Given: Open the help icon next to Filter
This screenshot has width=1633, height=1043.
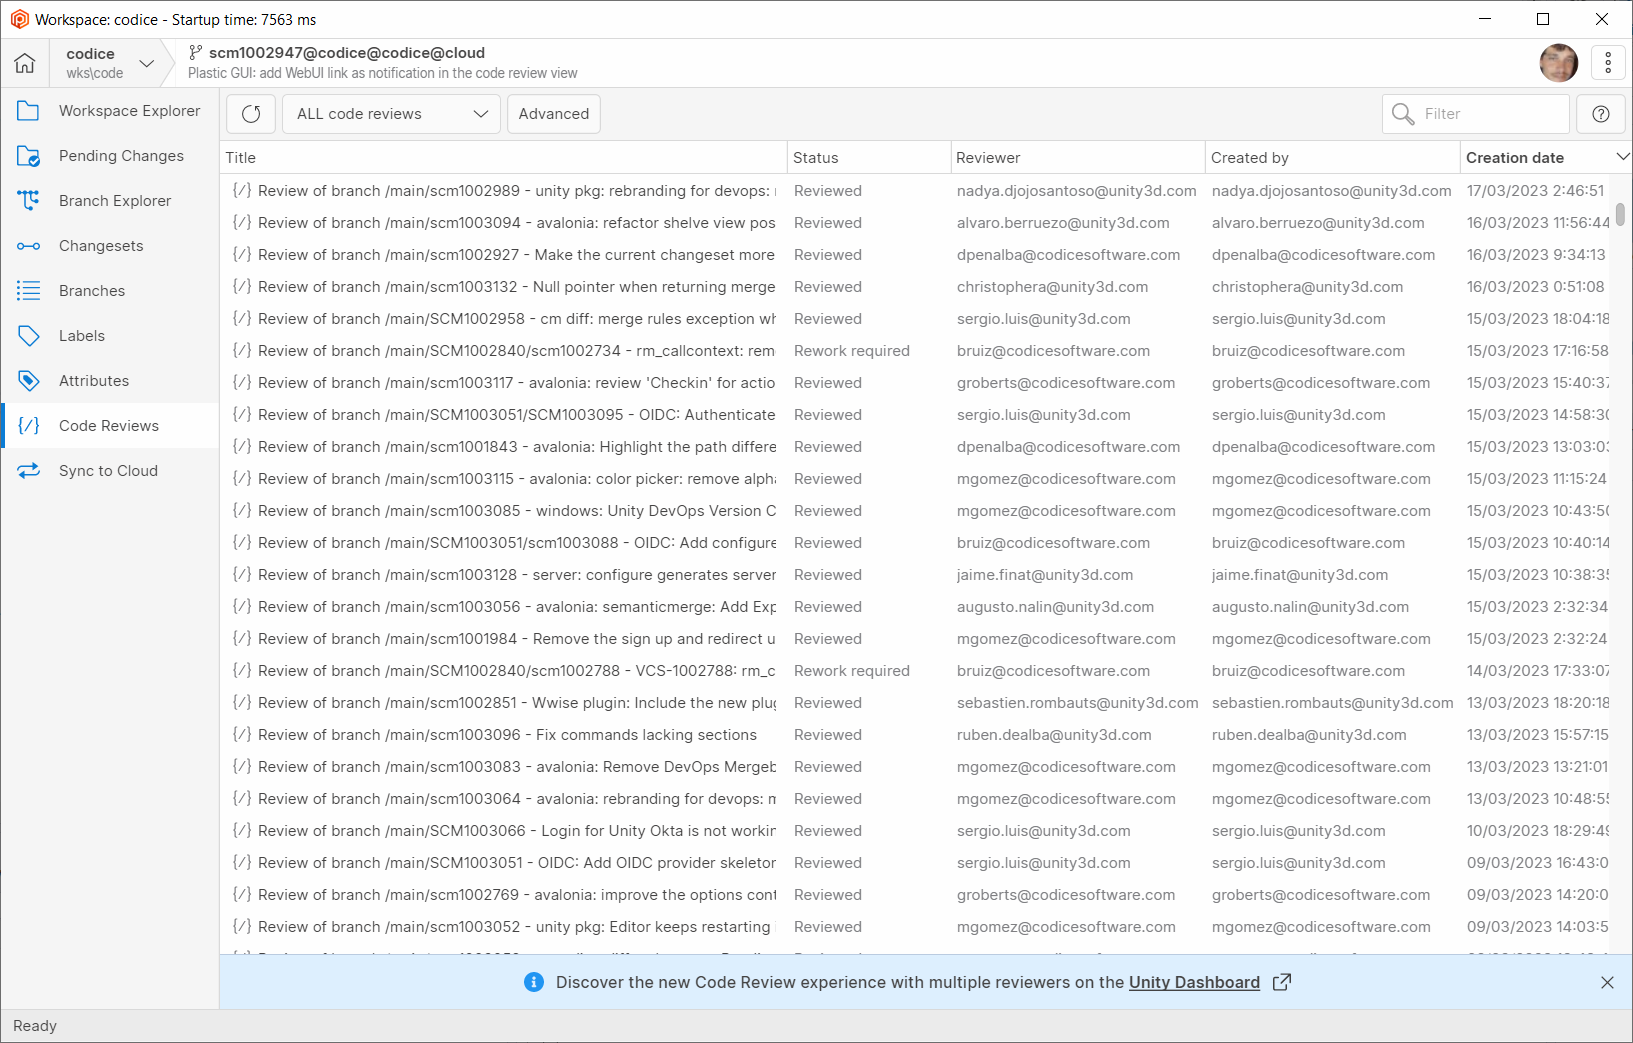Looking at the screenshot, I should point(1600,113).
